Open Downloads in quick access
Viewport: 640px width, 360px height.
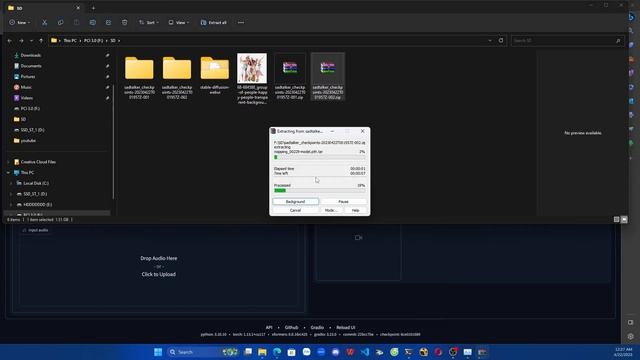click(x=31, y=55)
